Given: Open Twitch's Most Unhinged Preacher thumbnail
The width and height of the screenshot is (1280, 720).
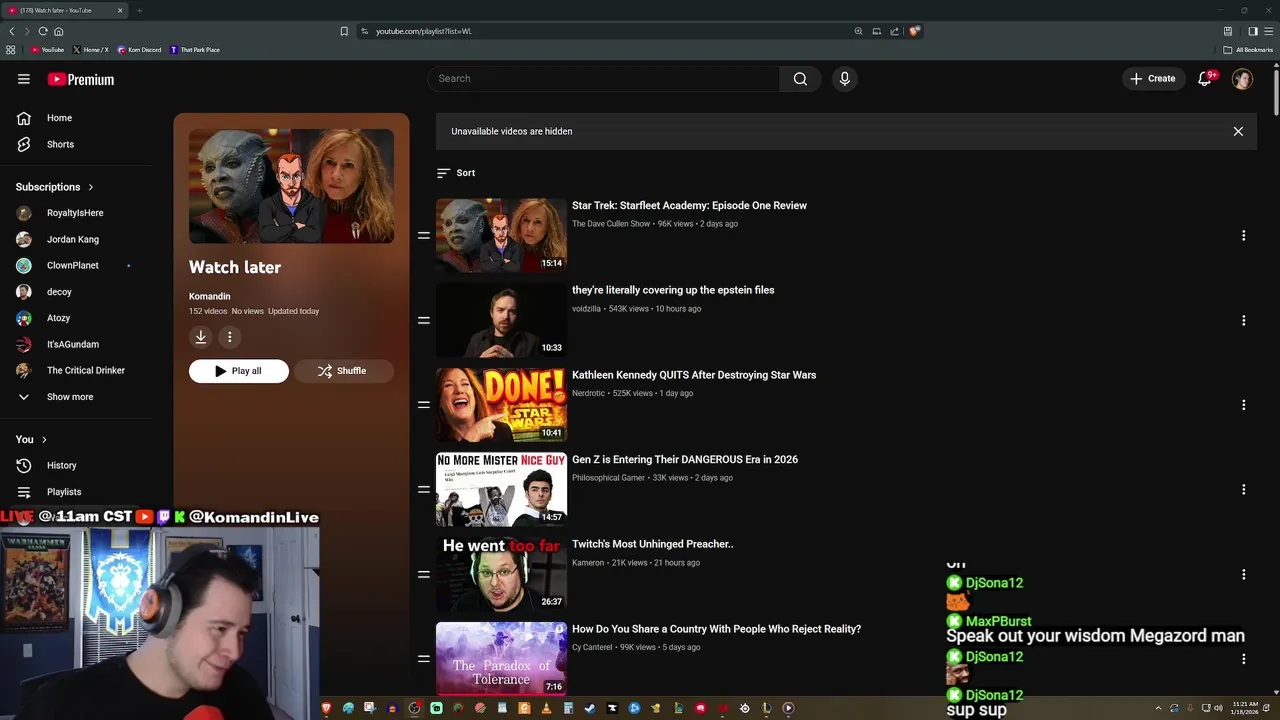Looking at the screenshot, I should 501,574.
